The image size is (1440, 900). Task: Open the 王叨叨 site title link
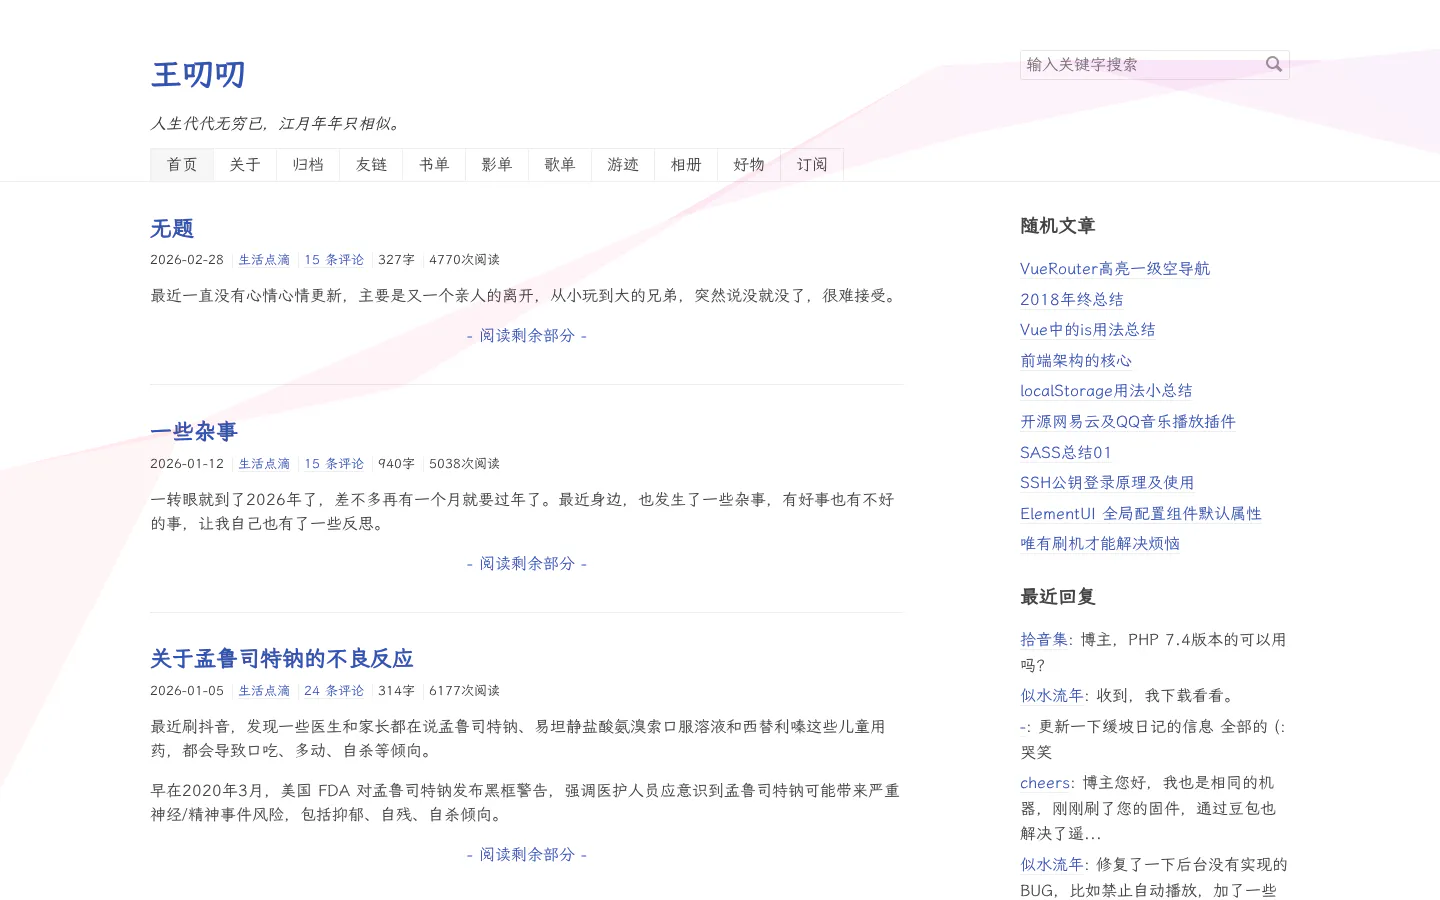tap(198, 74)
